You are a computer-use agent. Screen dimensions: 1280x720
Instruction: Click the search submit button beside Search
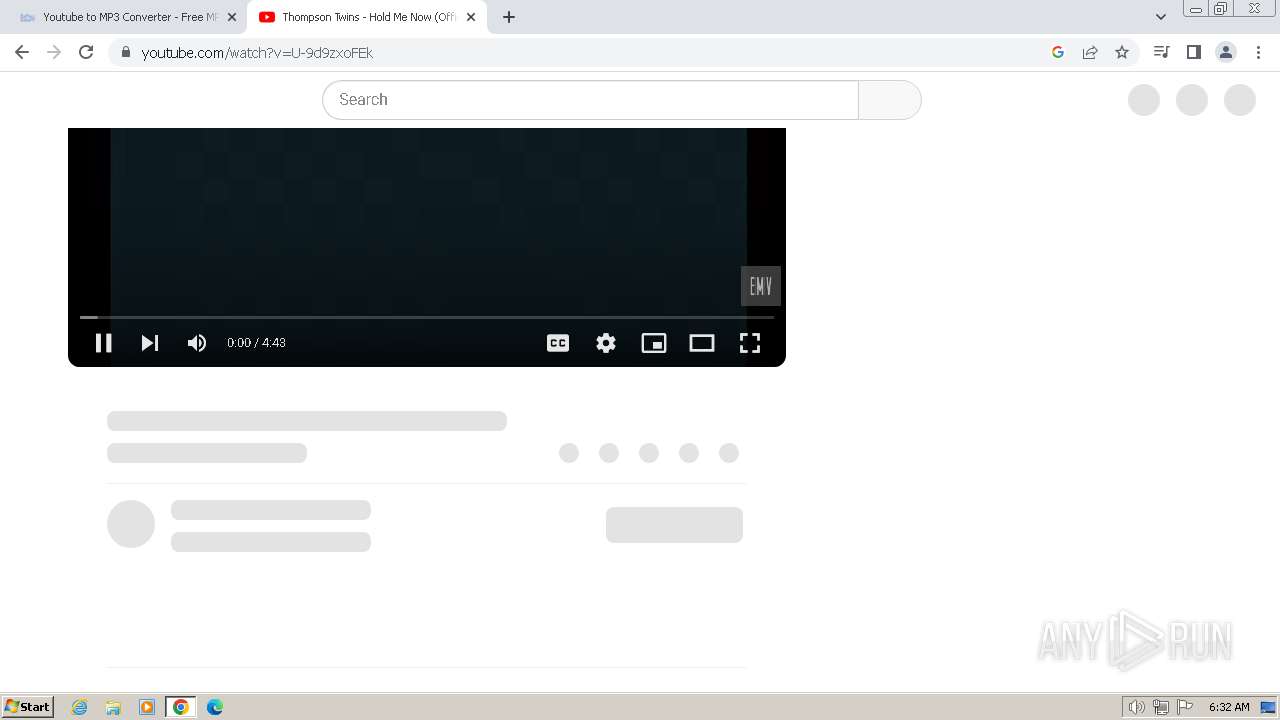coord(890,100)
